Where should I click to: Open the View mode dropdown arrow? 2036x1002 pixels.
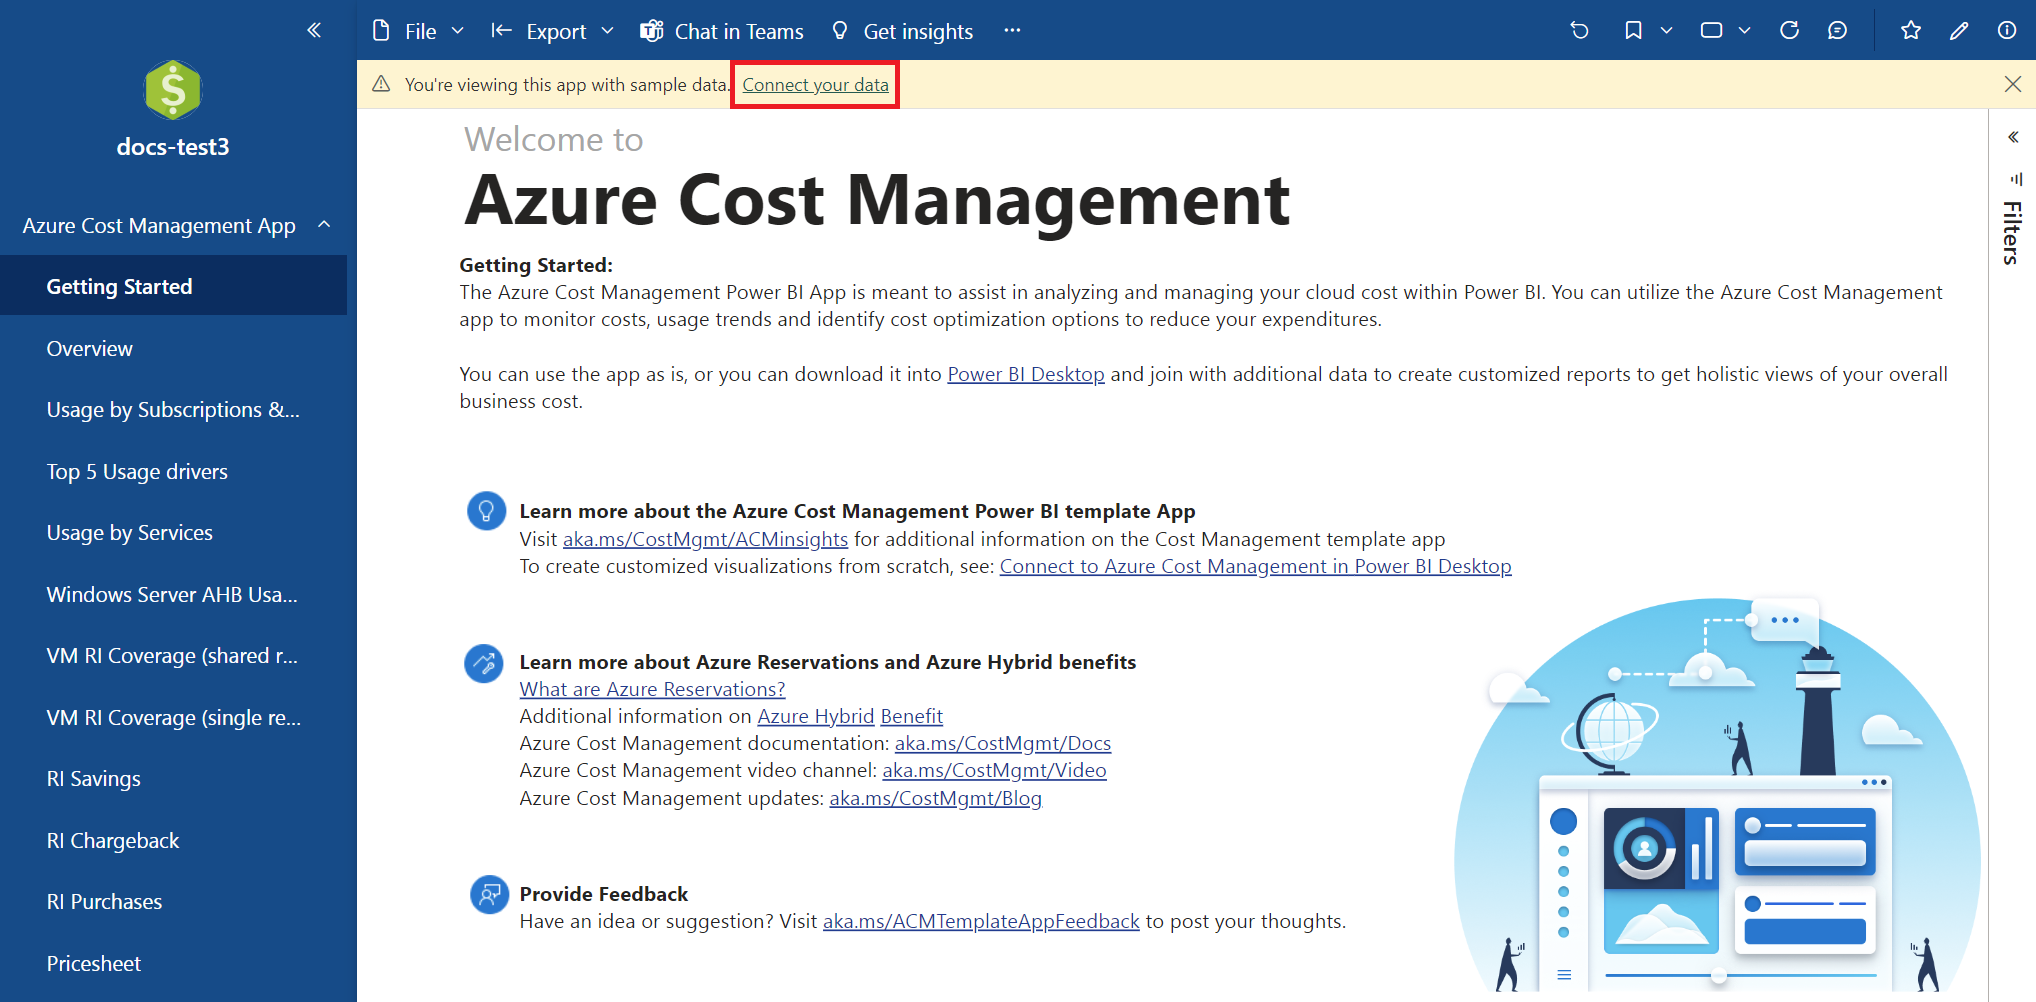[1744, 31]
